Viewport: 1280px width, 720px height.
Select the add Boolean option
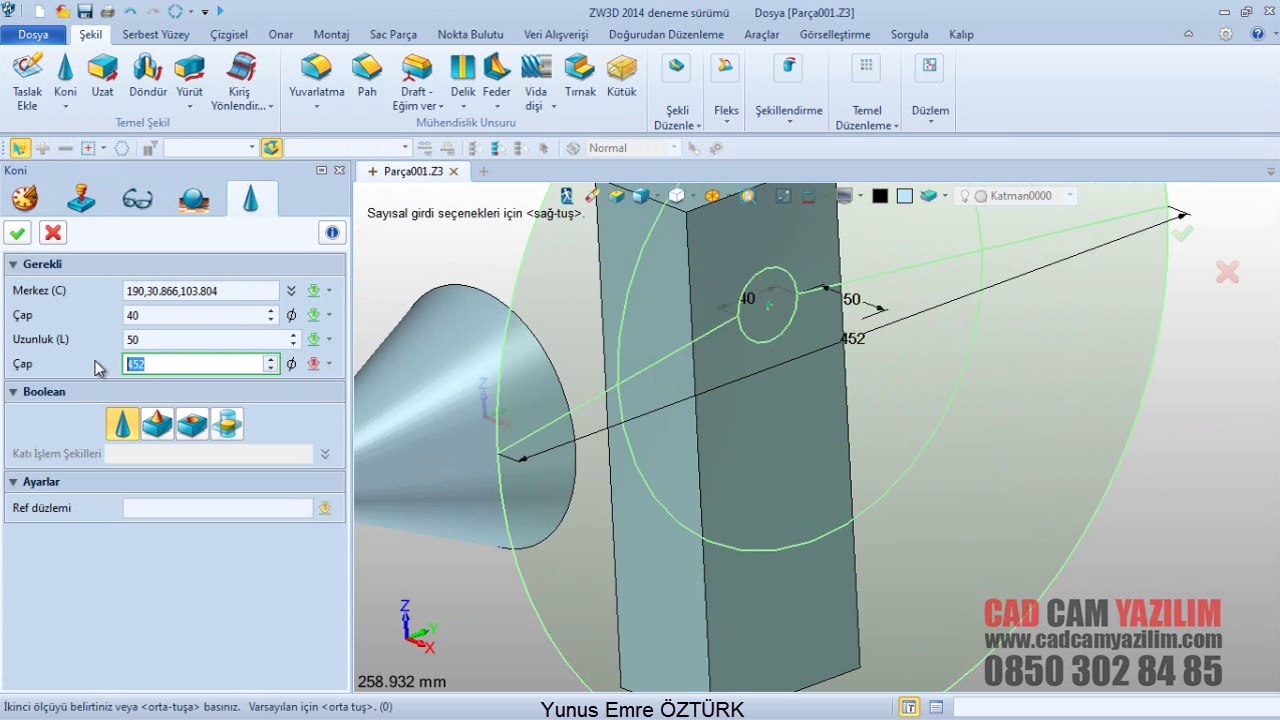click(157, 424)
